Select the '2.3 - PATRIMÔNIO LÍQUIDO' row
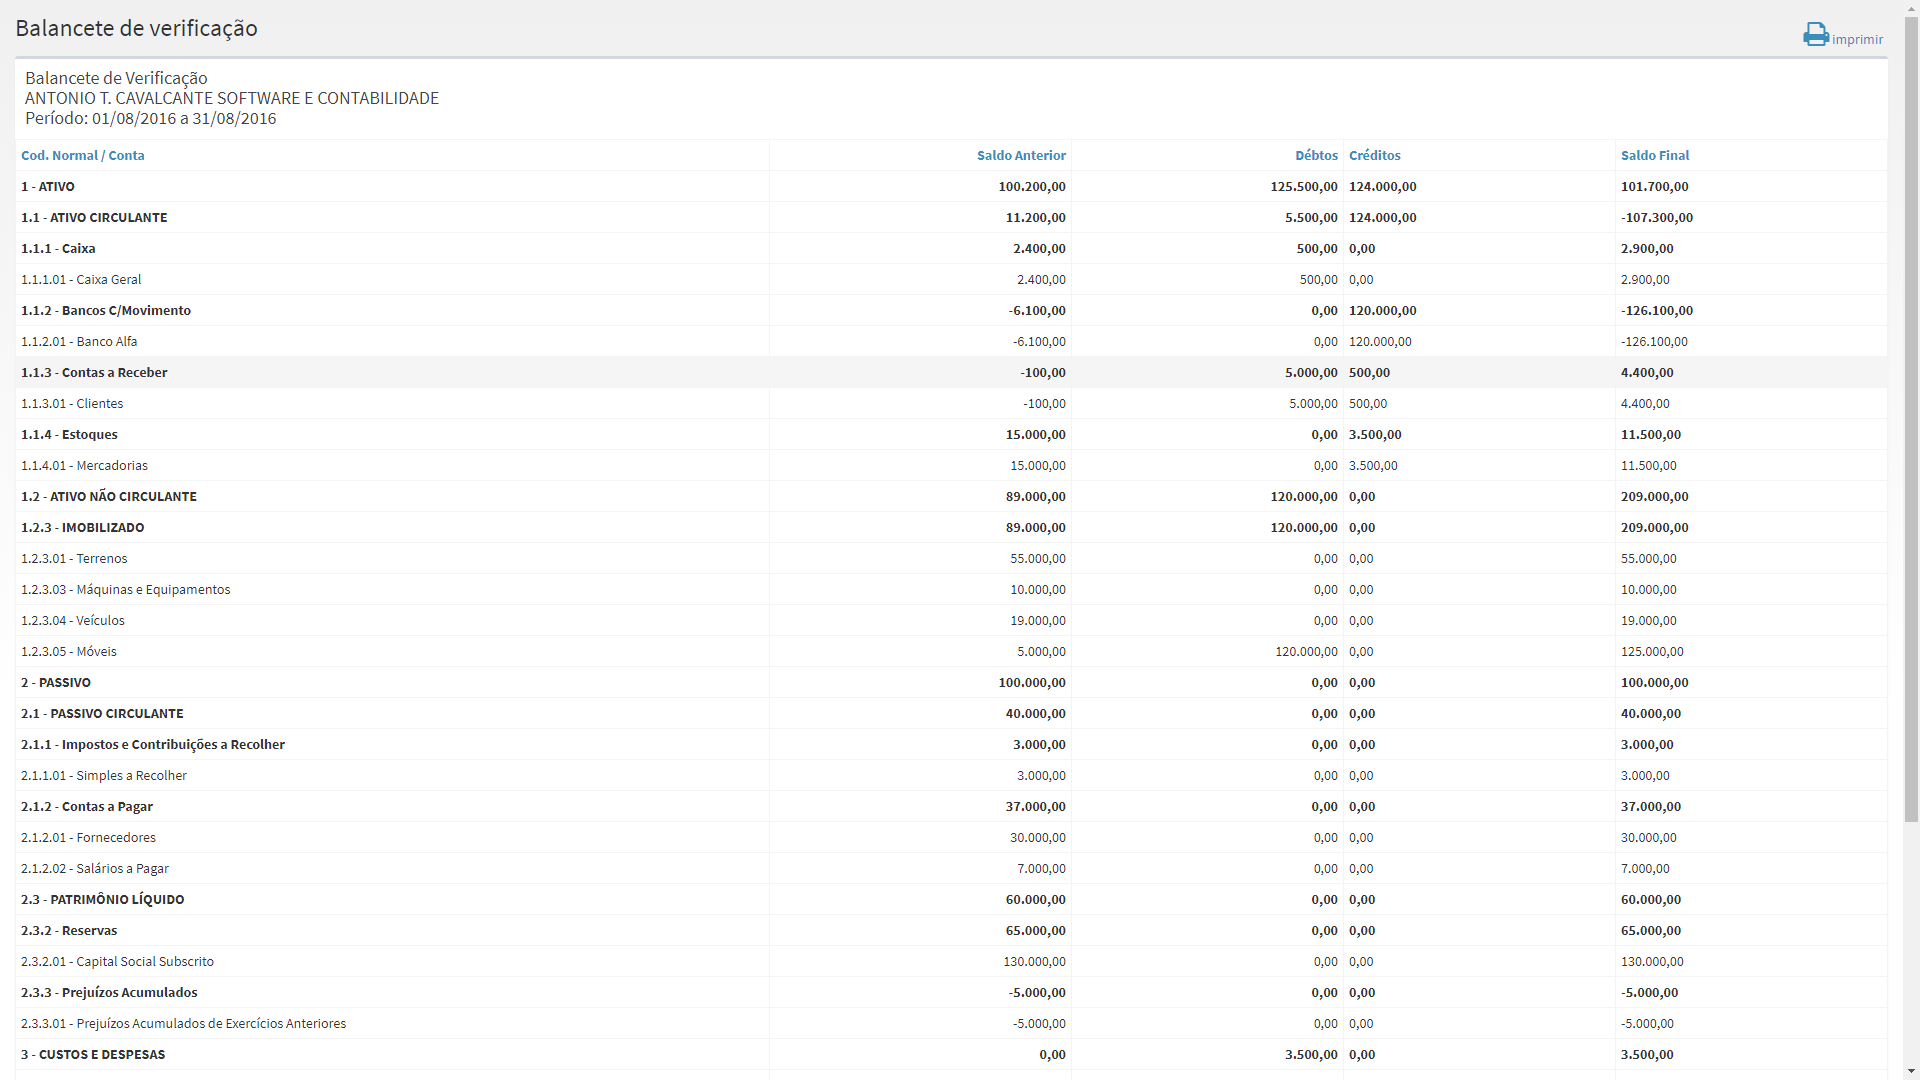 [951, 899]
